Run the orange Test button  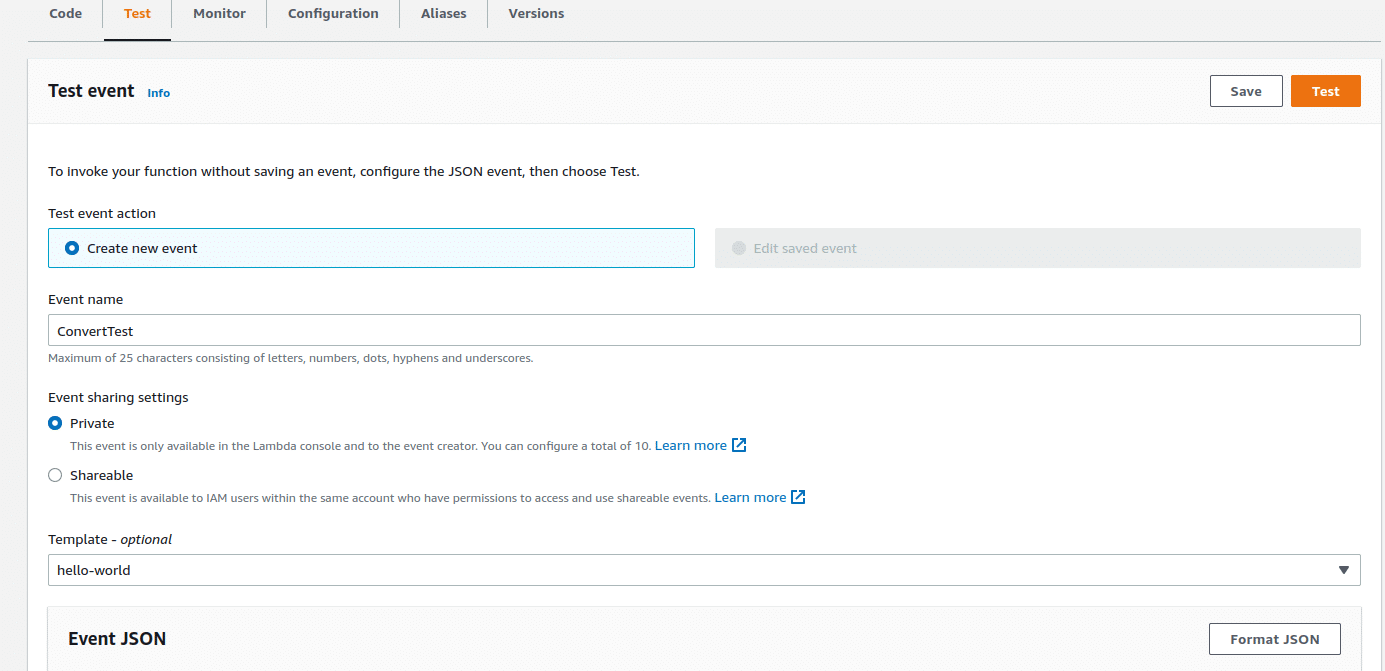tap(1325, 91)
